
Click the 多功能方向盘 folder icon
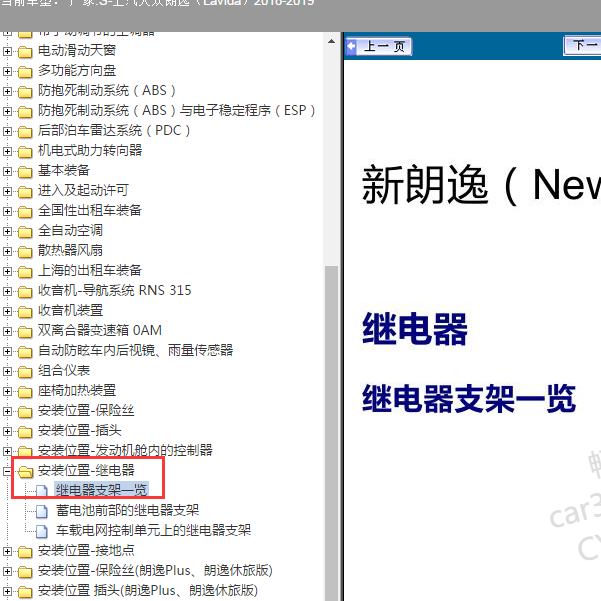(x=25, y=71)
